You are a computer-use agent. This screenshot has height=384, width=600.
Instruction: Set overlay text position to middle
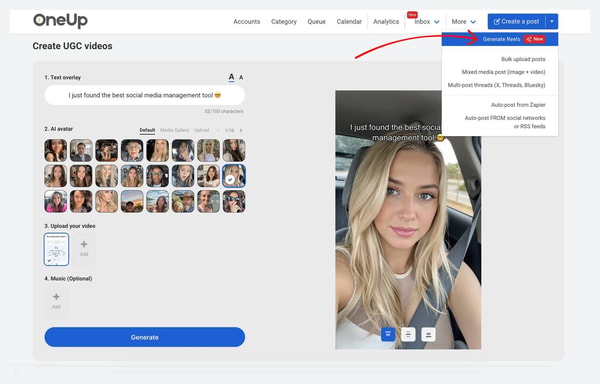[408, 334]
